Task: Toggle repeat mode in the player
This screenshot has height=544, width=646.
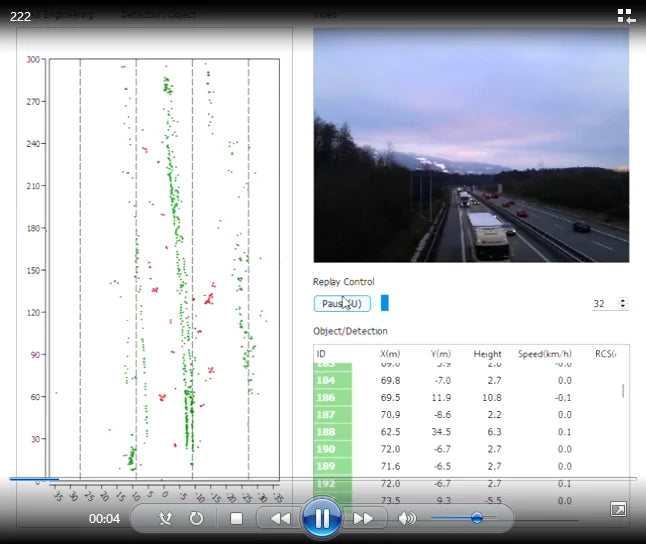Action: click(x=197, y=518)
